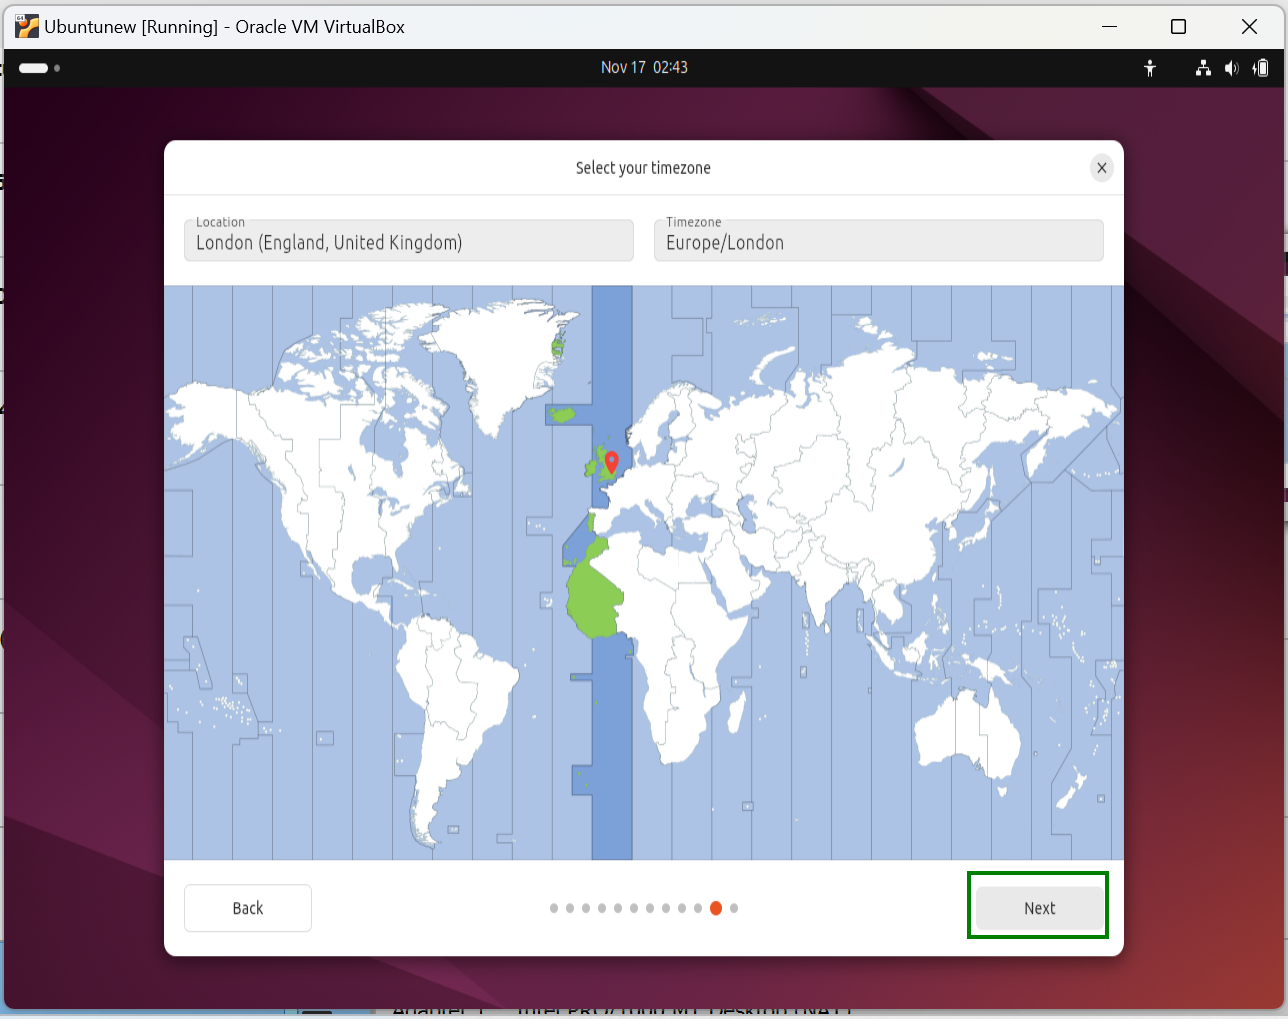The image size is (1288, 1019).
Task: Click into the Location input field
Action: [x=409, y=240]
